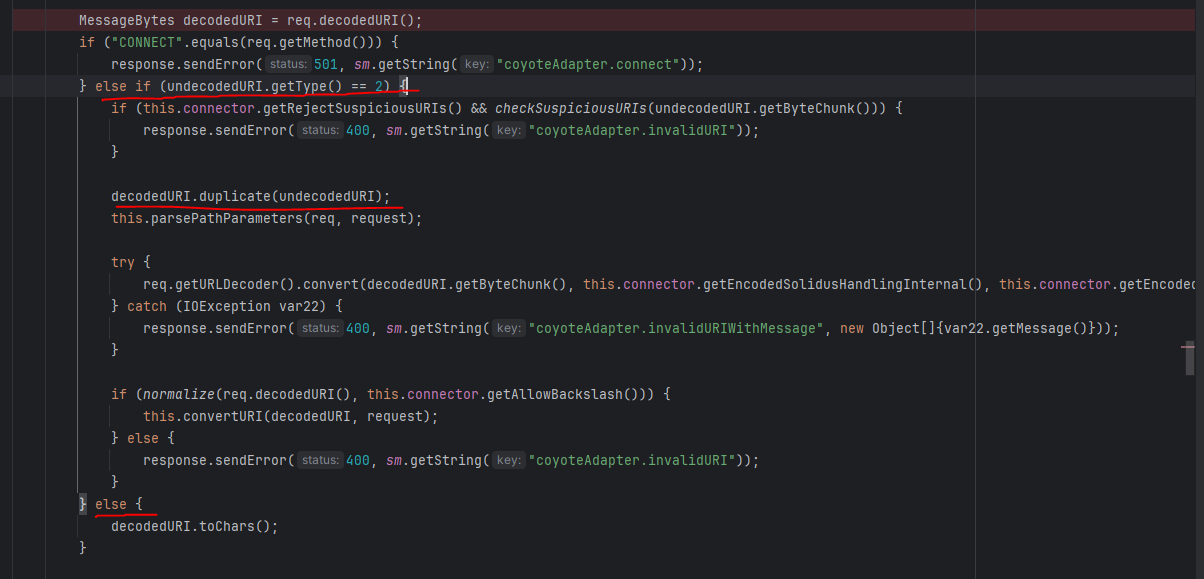Click key: hint before "coyoteAdapter.connect"

point(477,64)
